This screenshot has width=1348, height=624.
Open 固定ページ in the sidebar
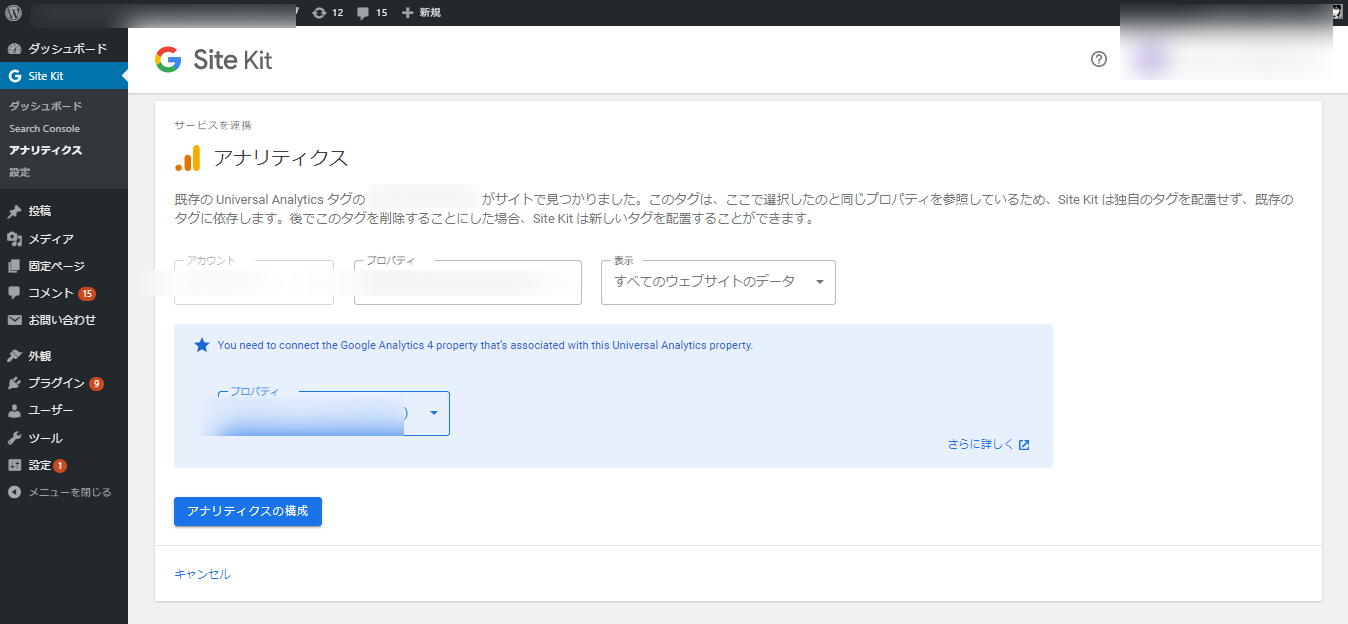point(64,266)
